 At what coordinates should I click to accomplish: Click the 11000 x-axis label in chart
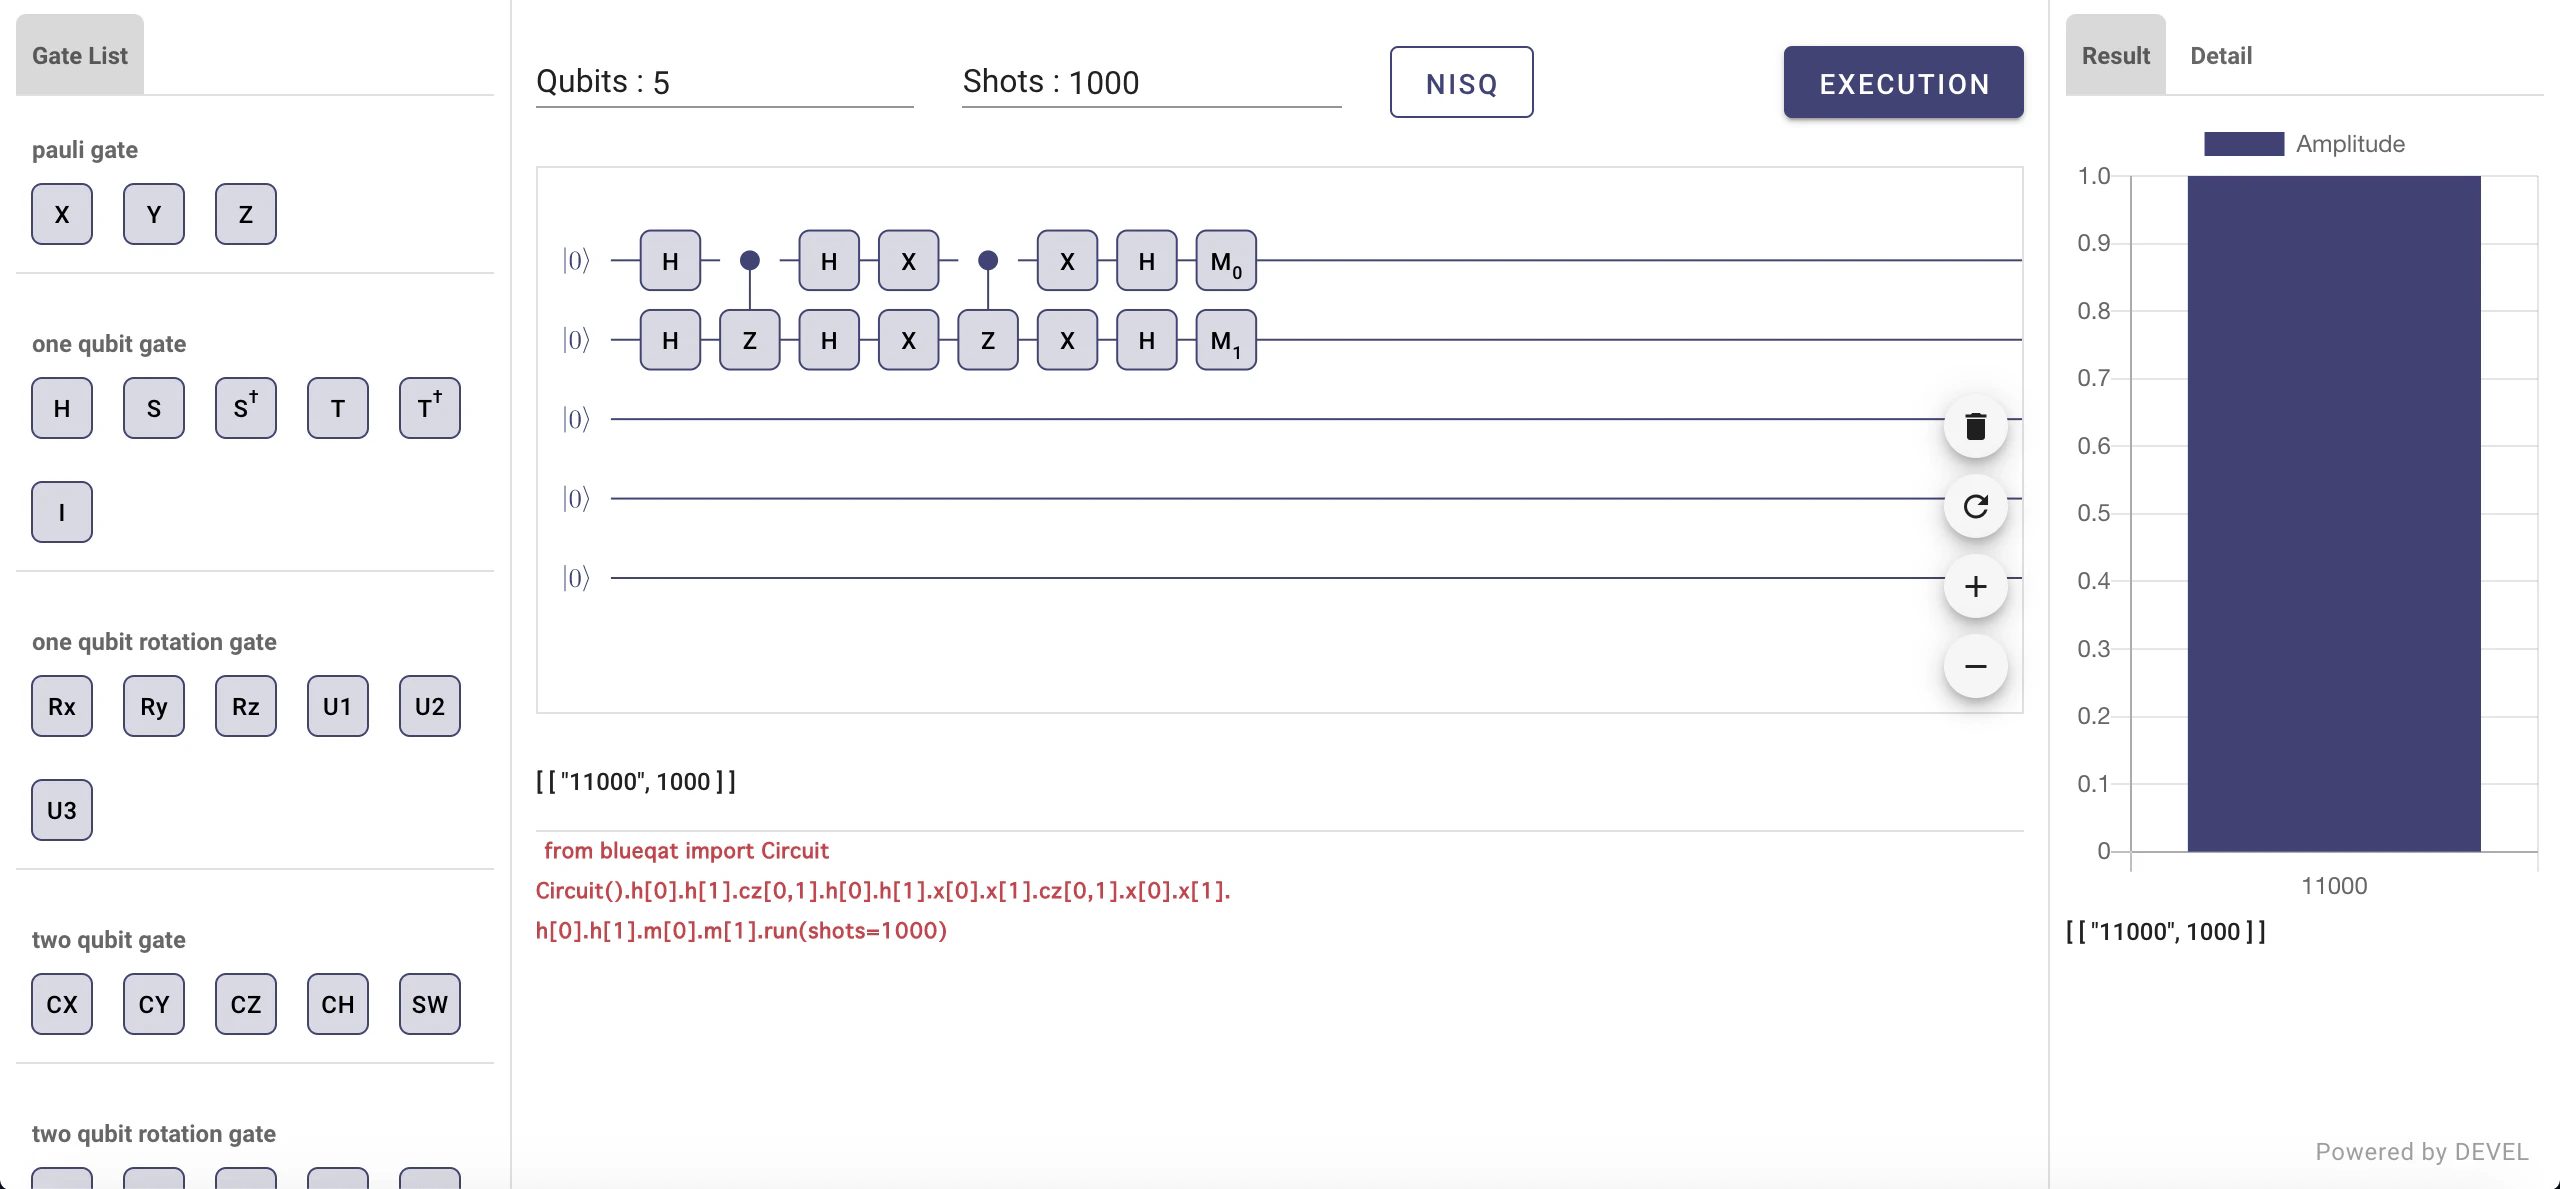pos(2334,886)
